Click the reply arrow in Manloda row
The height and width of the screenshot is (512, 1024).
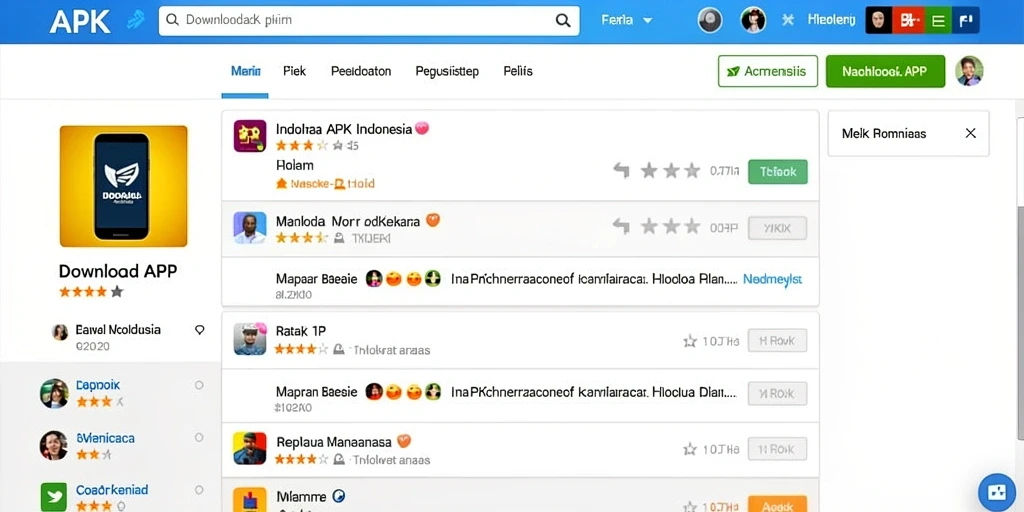click(x=621, y=227)
